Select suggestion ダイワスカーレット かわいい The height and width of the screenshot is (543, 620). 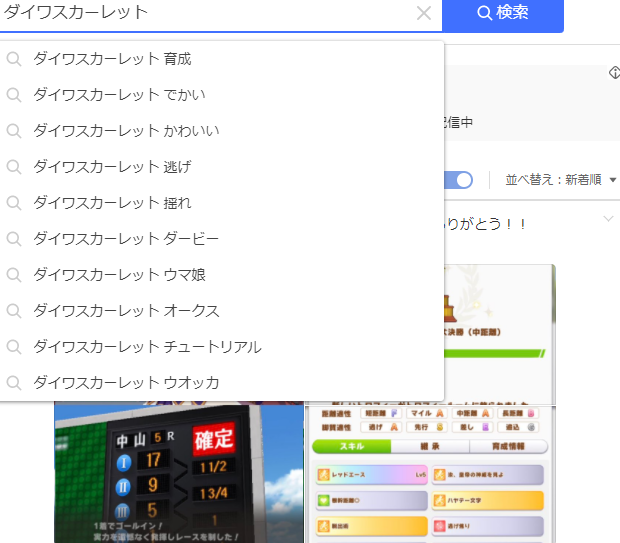[221, 131]
